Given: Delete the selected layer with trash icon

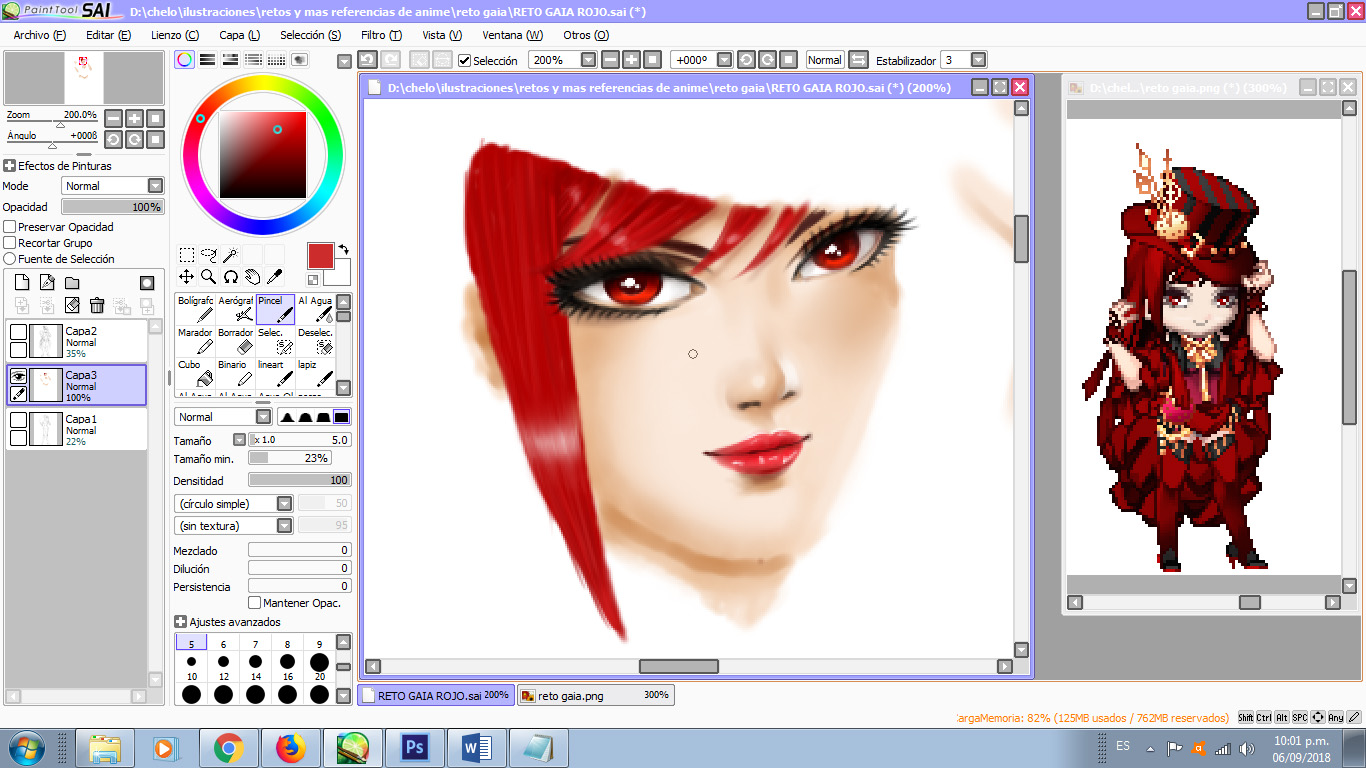Looking at the screenshot, I should click(97, 305).
